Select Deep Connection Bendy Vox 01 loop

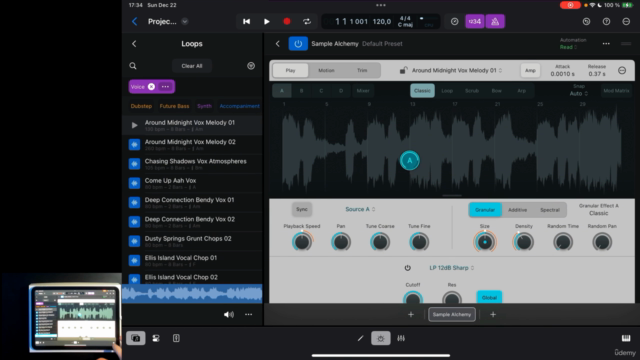pos(192,202)
